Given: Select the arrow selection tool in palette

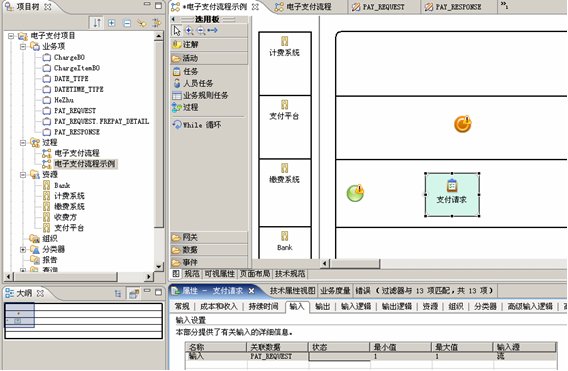Looking at the screenshot, I should point(177,31).
